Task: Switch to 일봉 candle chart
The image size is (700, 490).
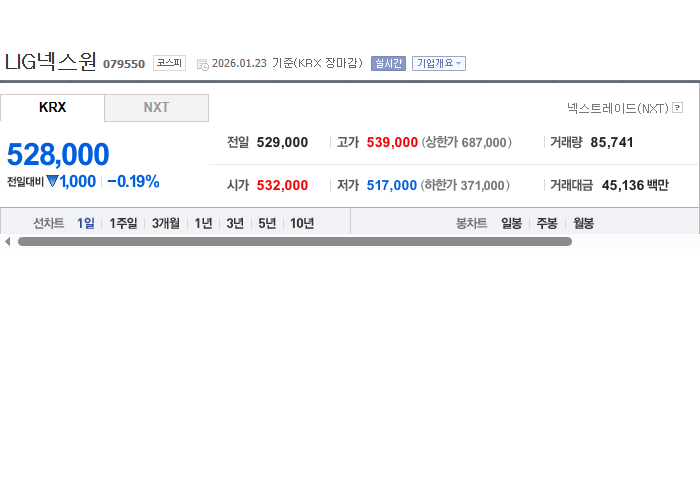Action: 512,223
